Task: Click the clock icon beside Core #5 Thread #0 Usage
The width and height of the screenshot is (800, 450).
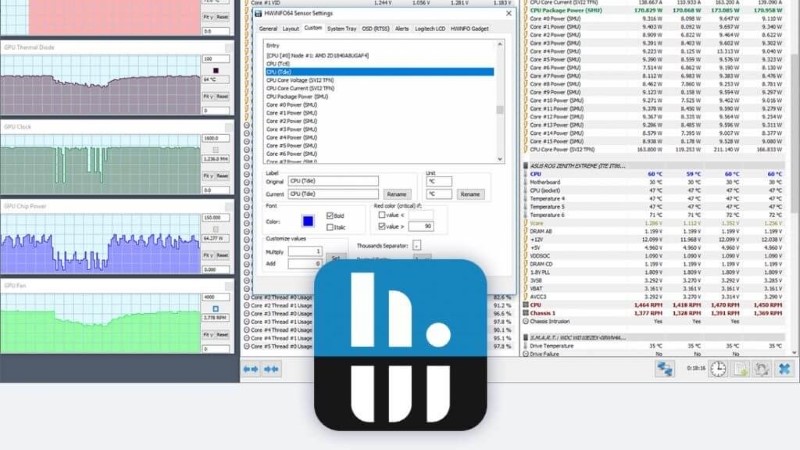Action: pyautogui.click(x=246, y=346)
